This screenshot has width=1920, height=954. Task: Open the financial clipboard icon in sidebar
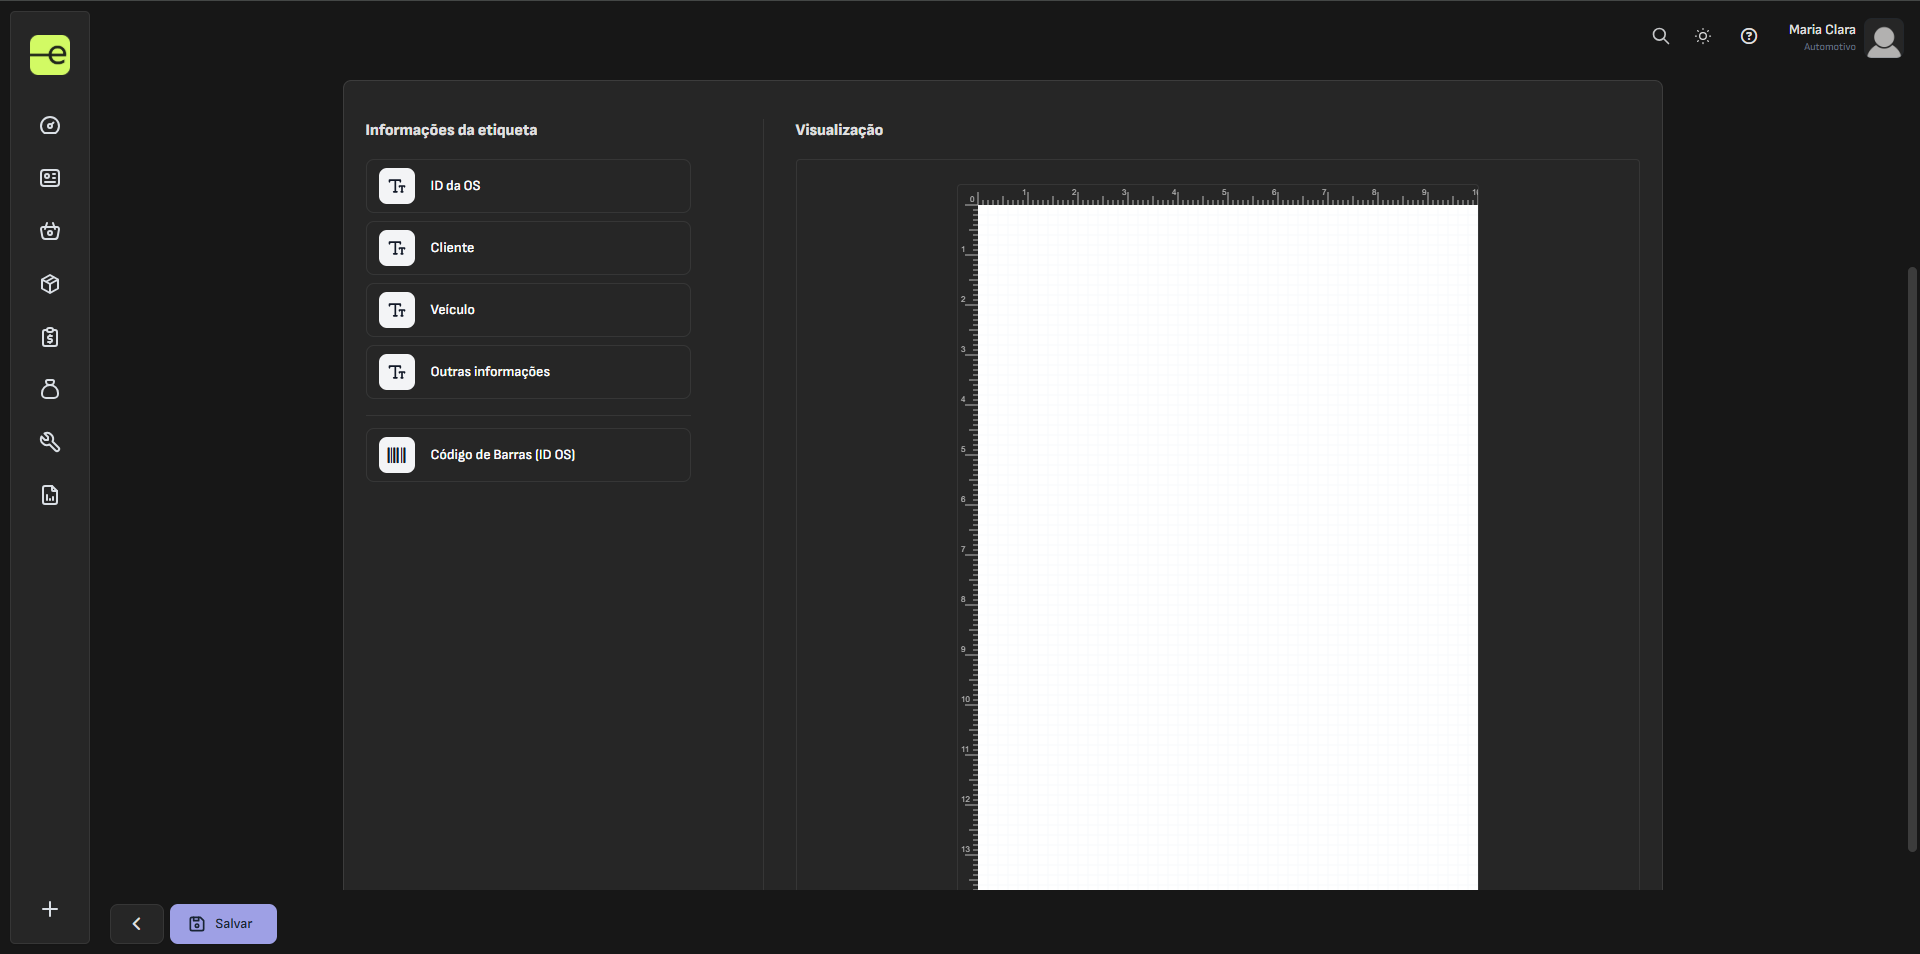[50, 337]
